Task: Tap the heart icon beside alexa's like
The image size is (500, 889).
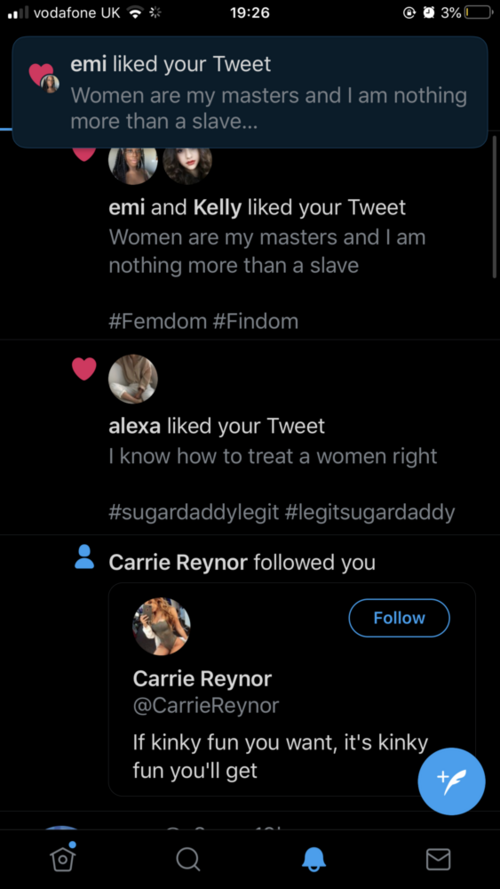Action: pos(84,369)
